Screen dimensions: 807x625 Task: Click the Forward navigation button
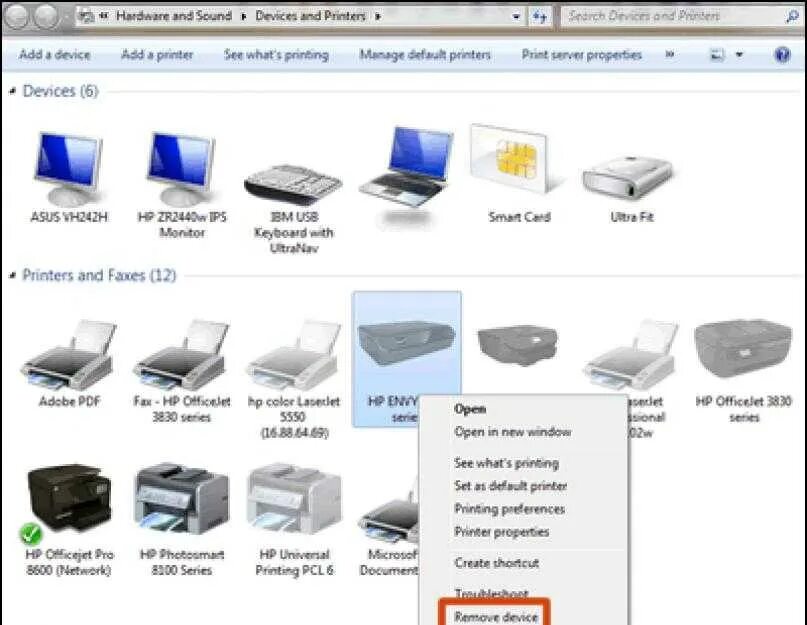pos(46,16)
